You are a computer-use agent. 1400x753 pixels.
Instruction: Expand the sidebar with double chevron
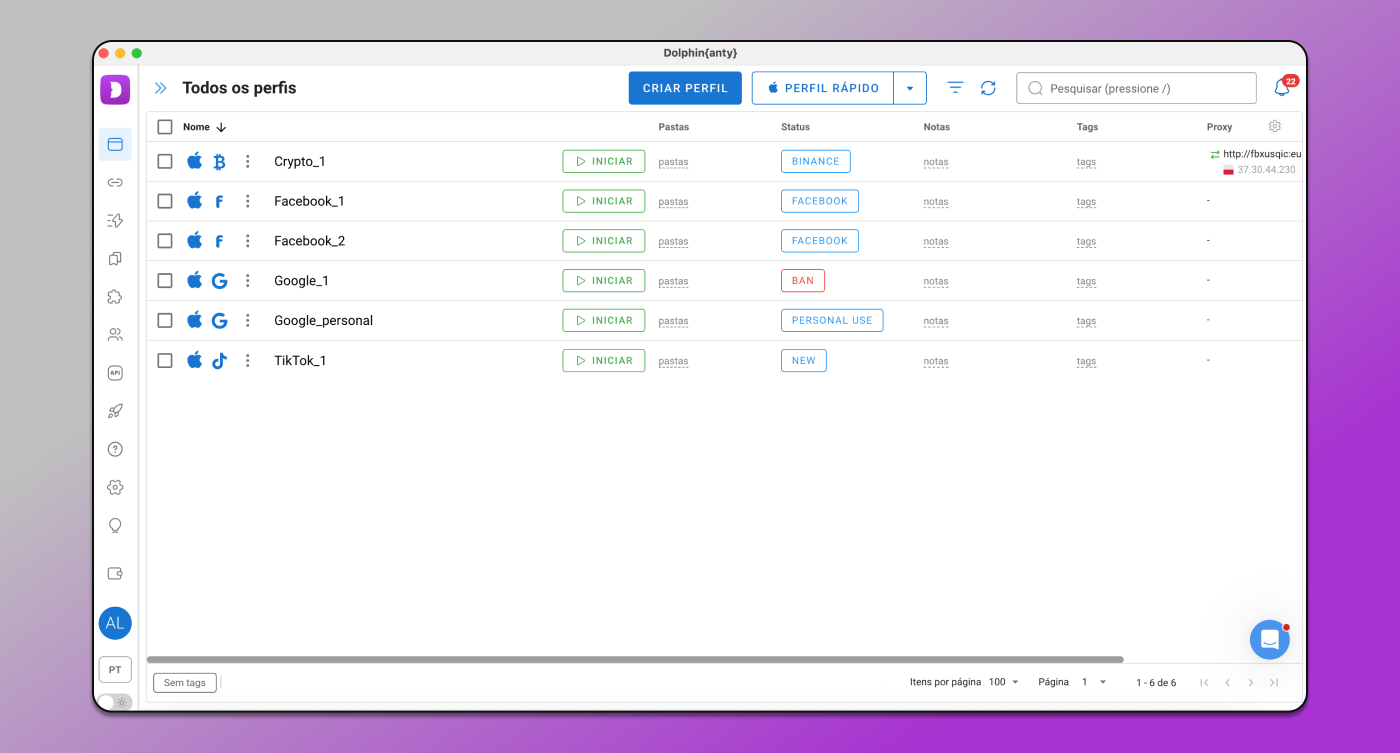click(161, 88)
